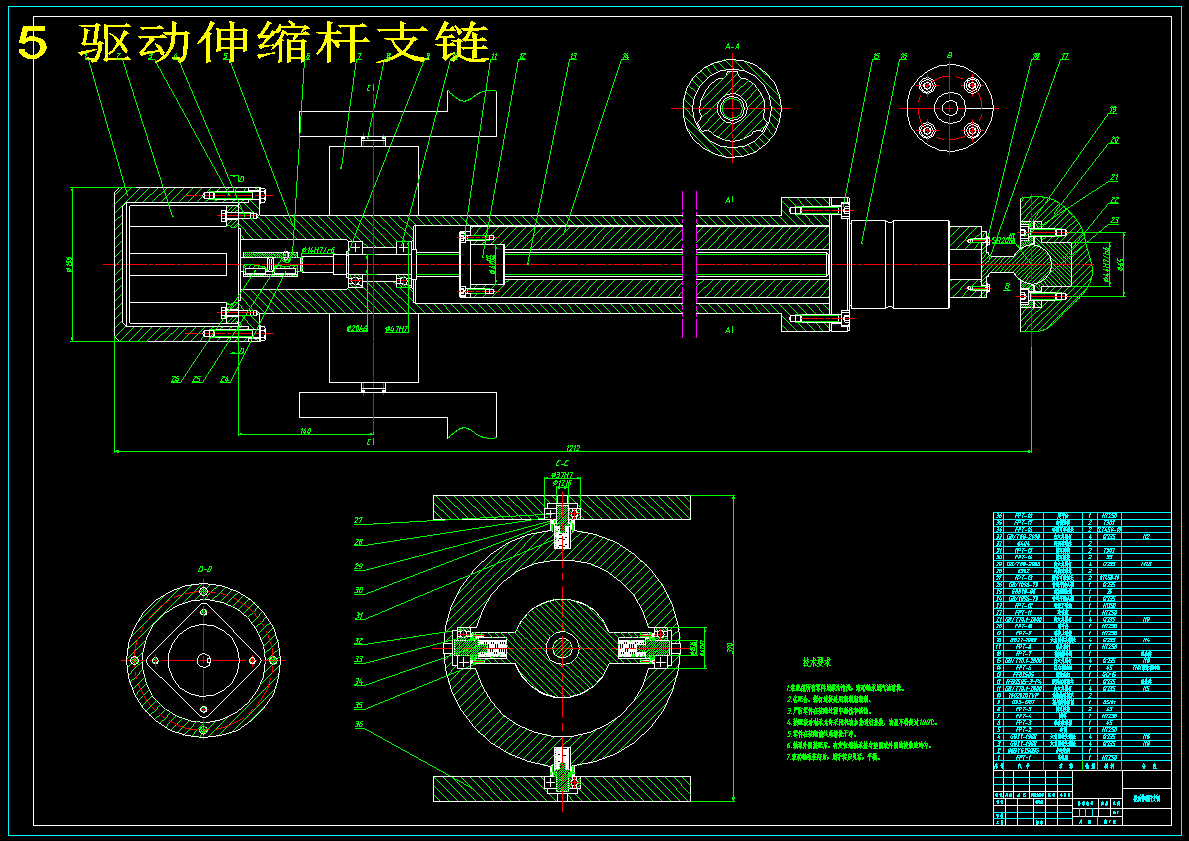Select part balloon number 27
The height and width of the screenshot is (841, 1189).
[x=358, y=521]
